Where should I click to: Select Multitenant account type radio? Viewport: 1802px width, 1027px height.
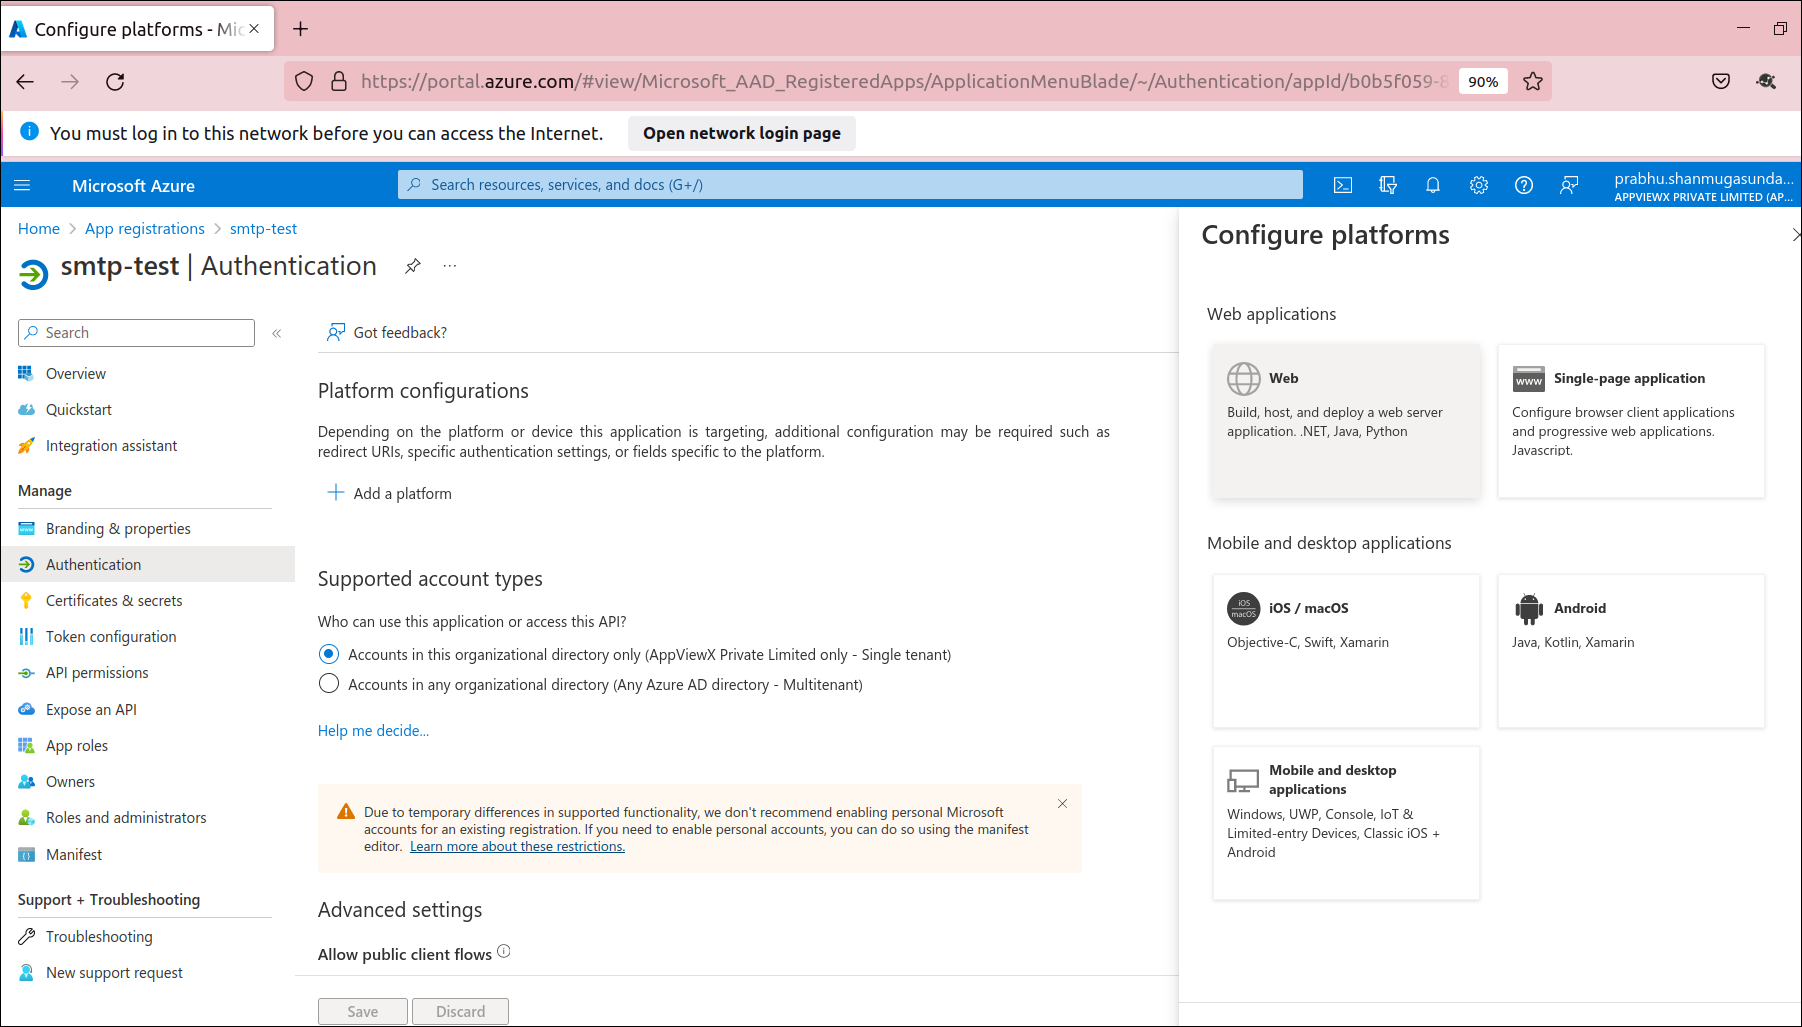[329, 684]
